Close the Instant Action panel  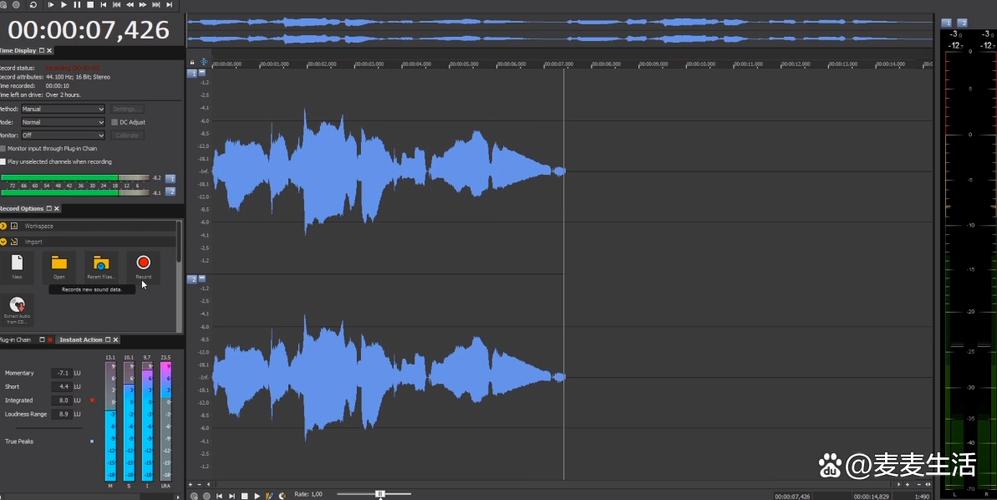[115, 340]
